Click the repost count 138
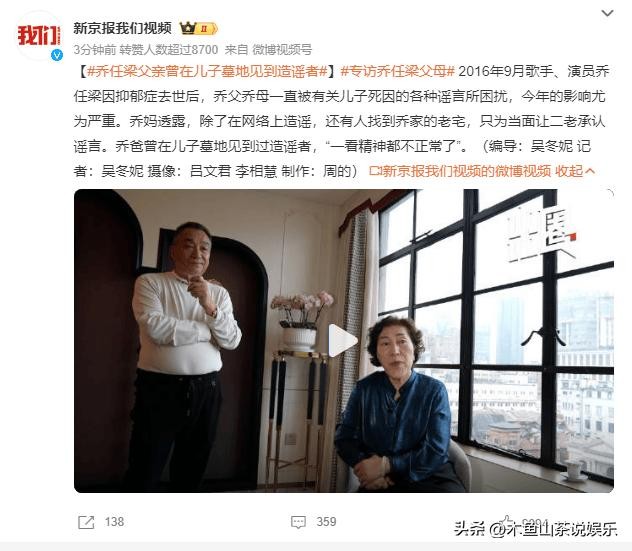632x551 pixels. [114, 522]
